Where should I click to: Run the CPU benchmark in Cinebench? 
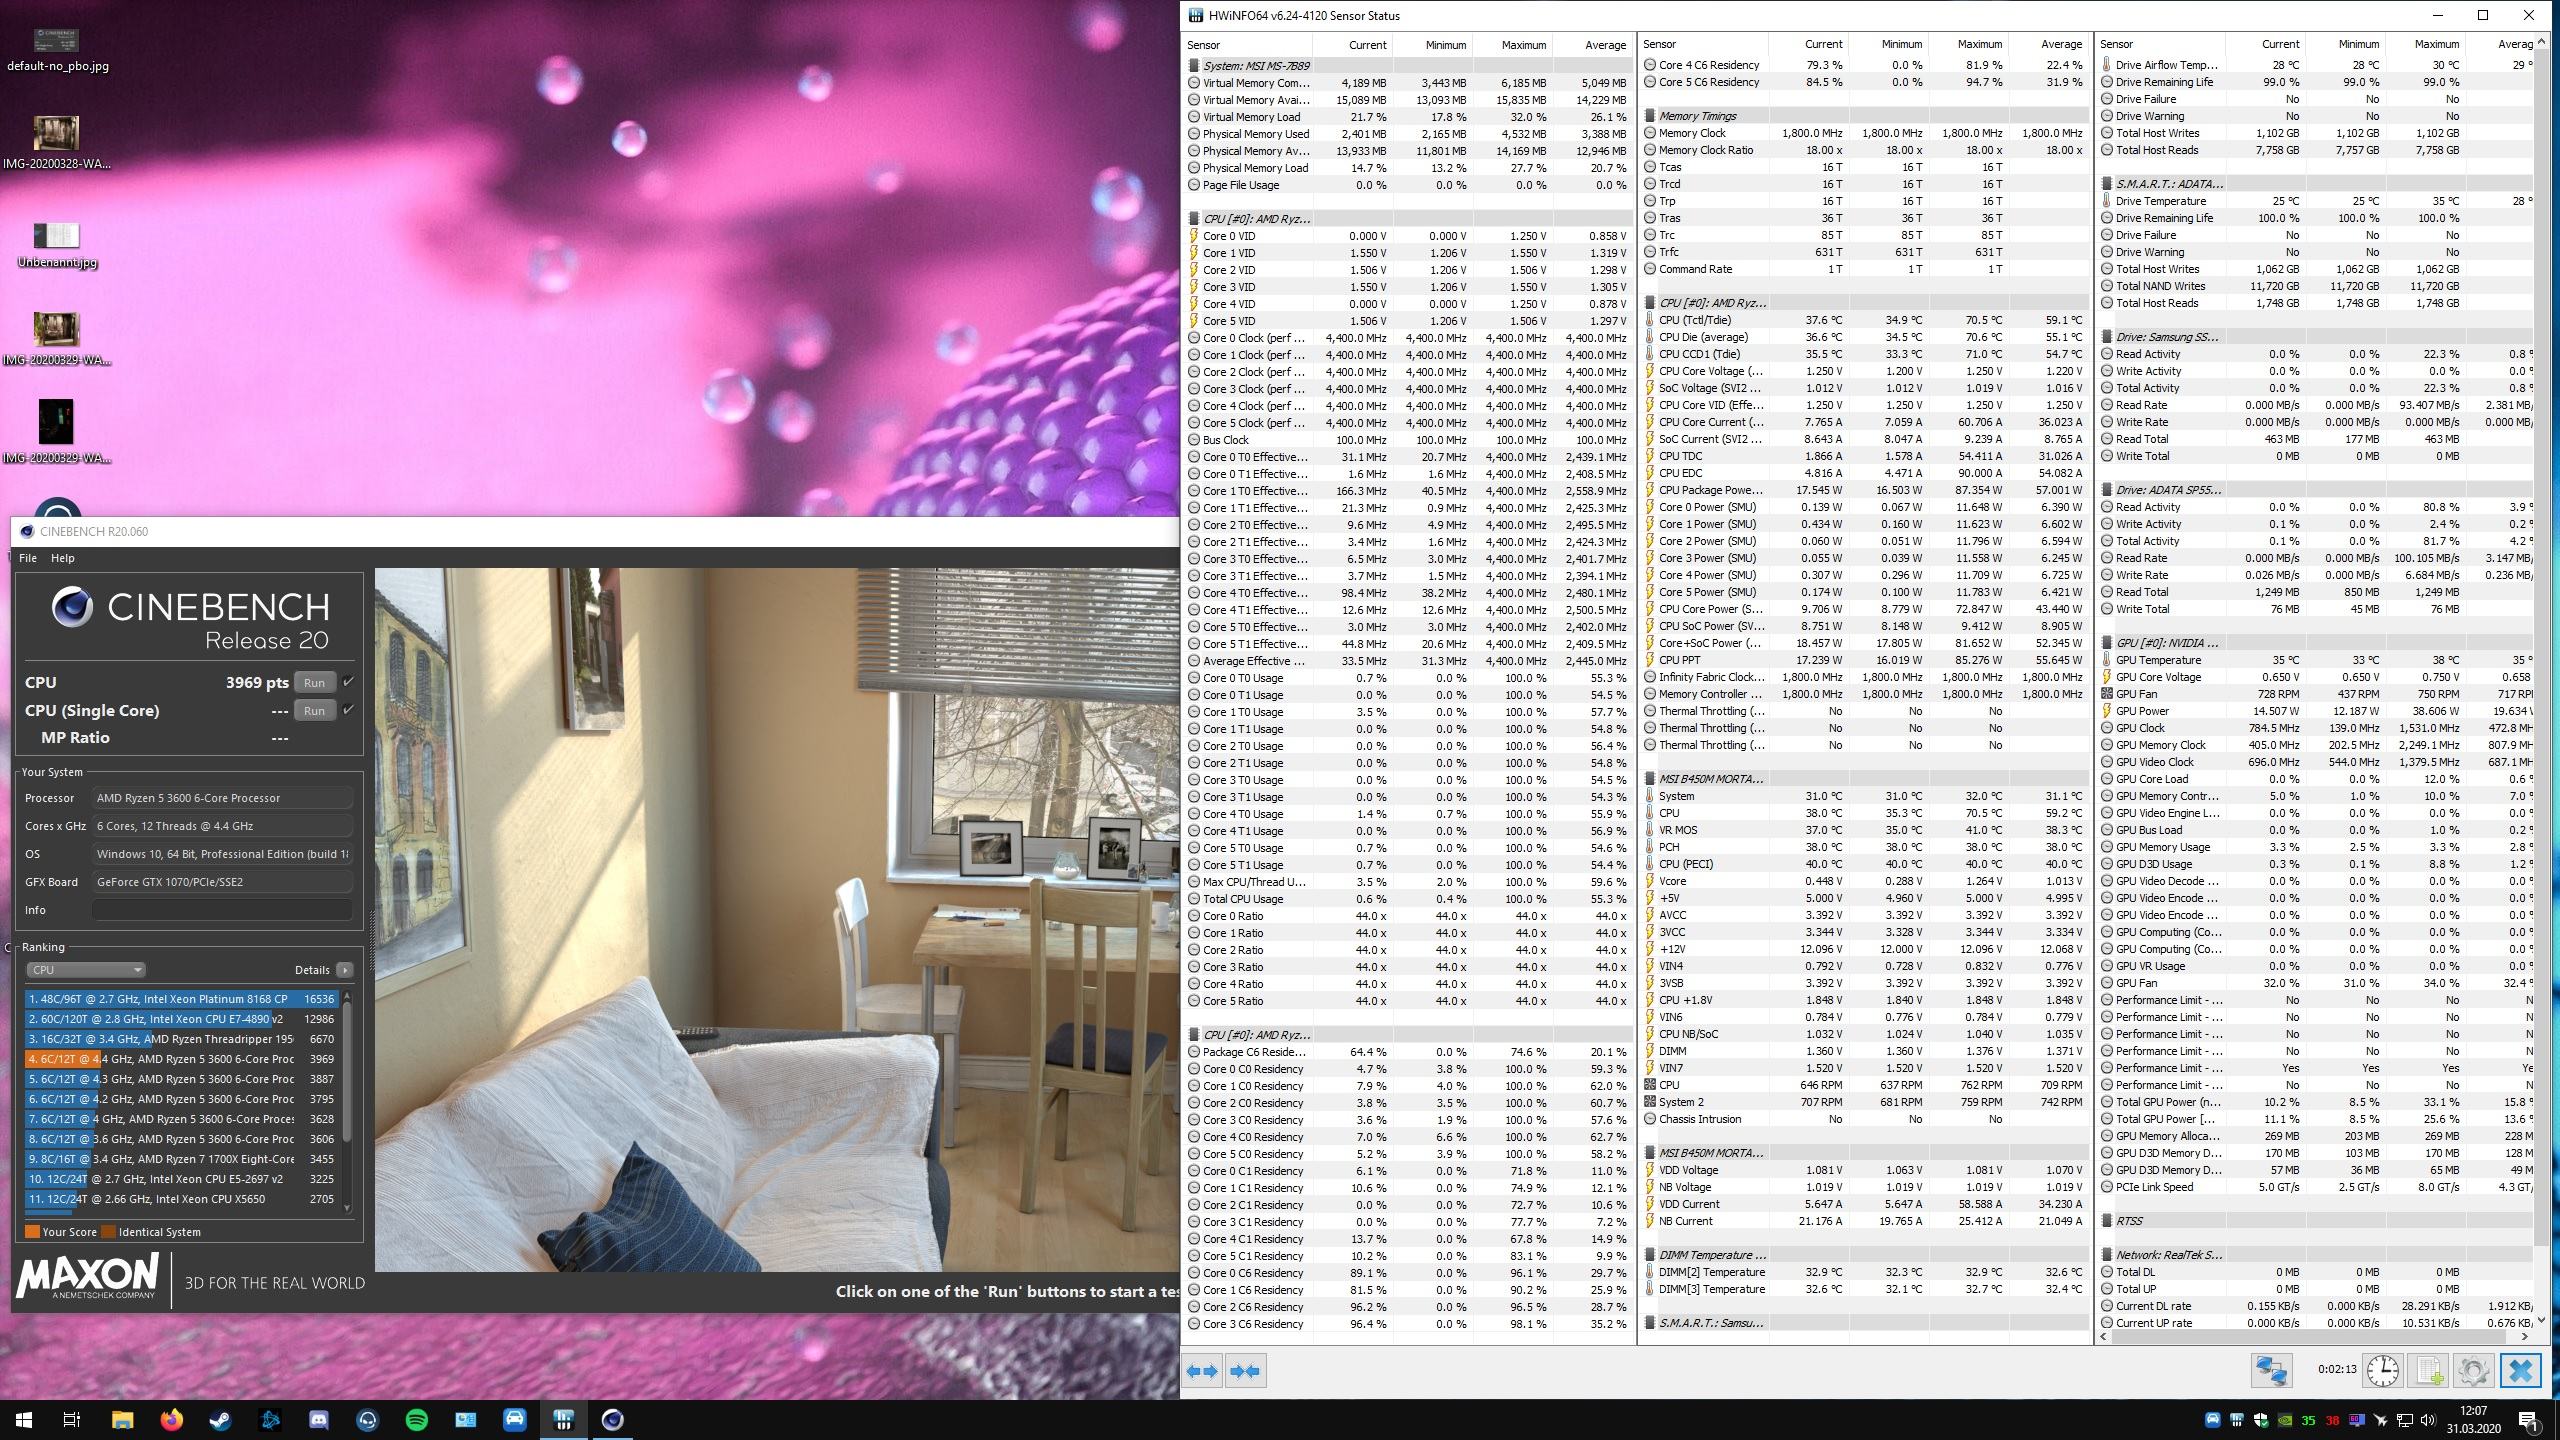point(314,682)
